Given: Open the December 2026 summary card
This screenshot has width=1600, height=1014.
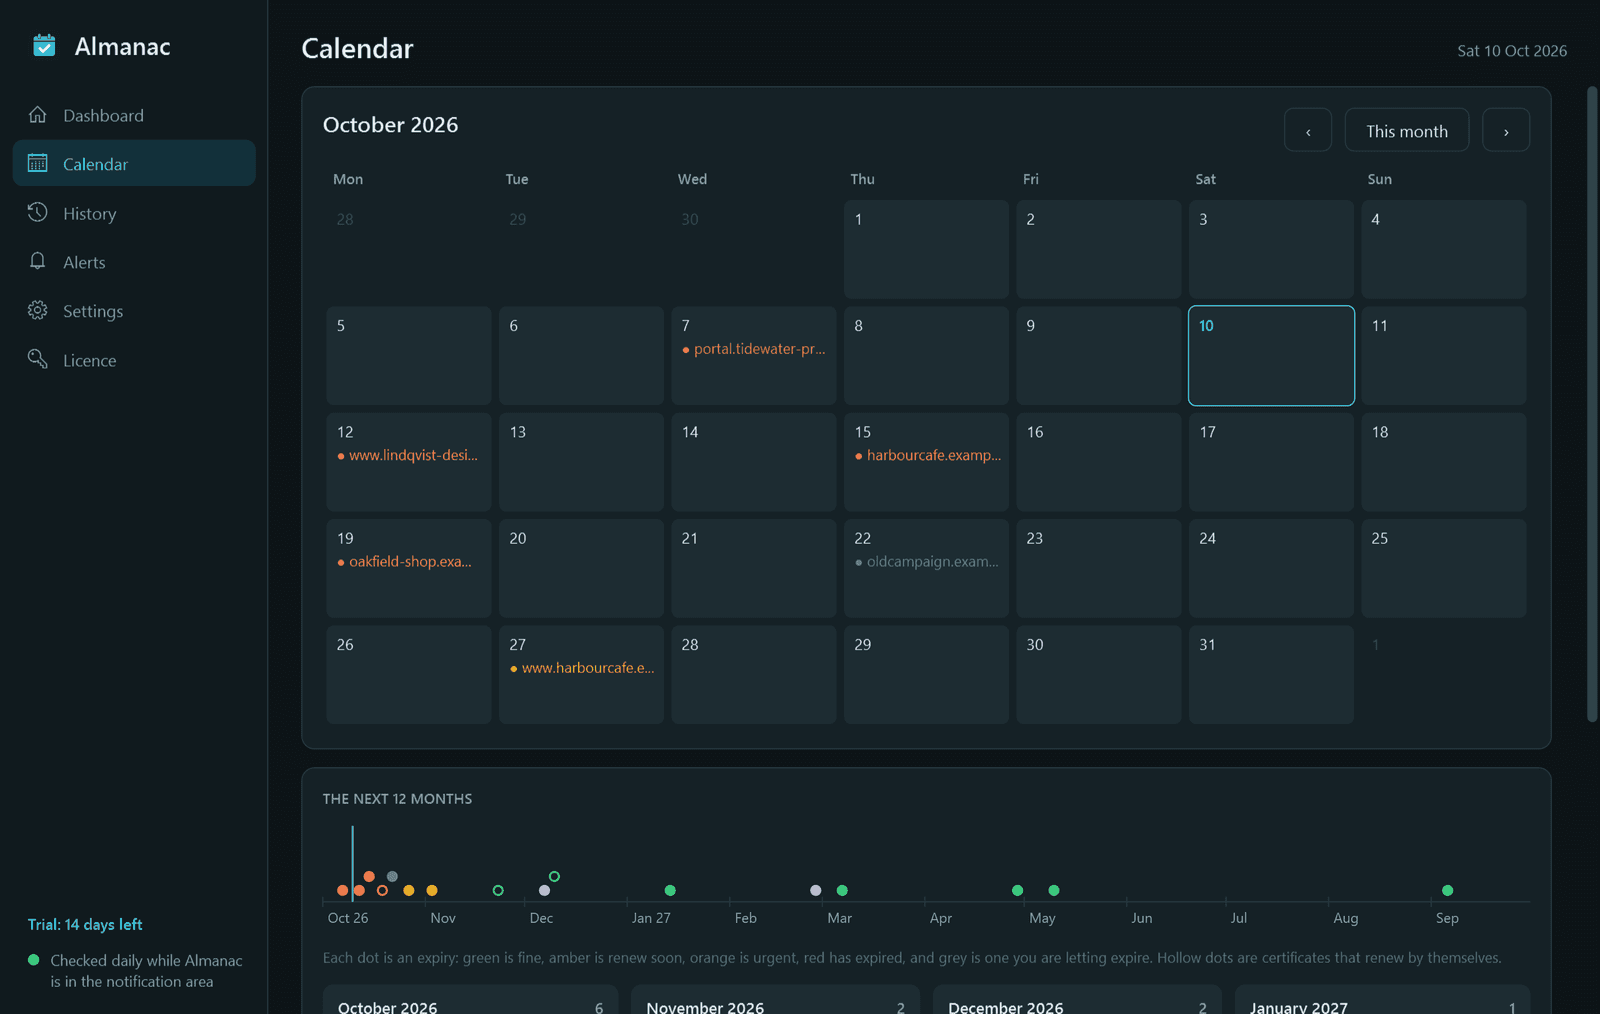Looking at the screenshot, I should [1077, 1000].
